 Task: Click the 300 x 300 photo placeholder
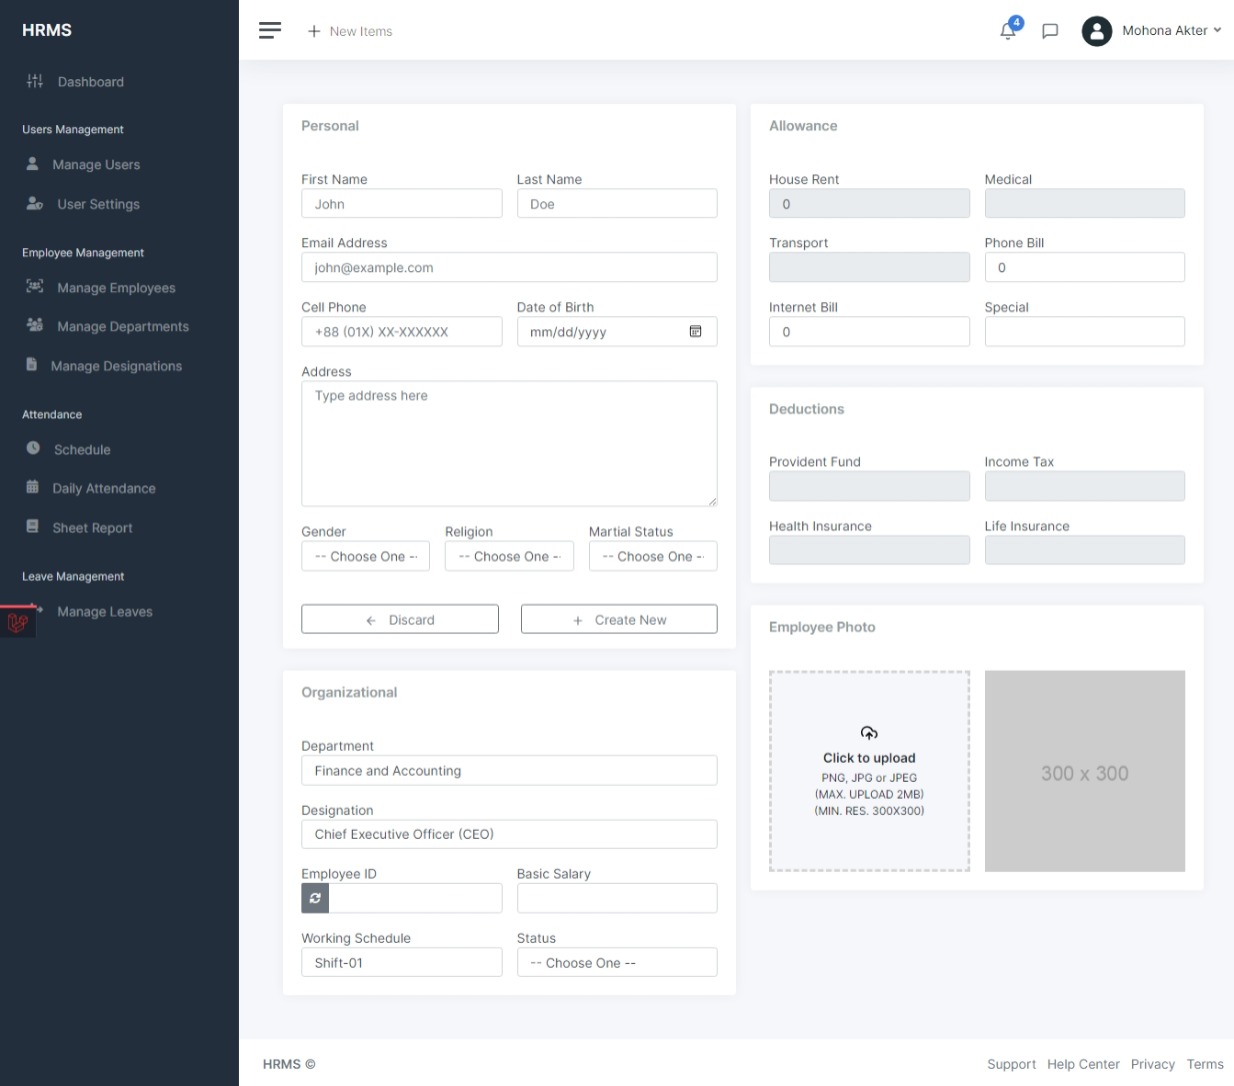tap(1085, 771)
